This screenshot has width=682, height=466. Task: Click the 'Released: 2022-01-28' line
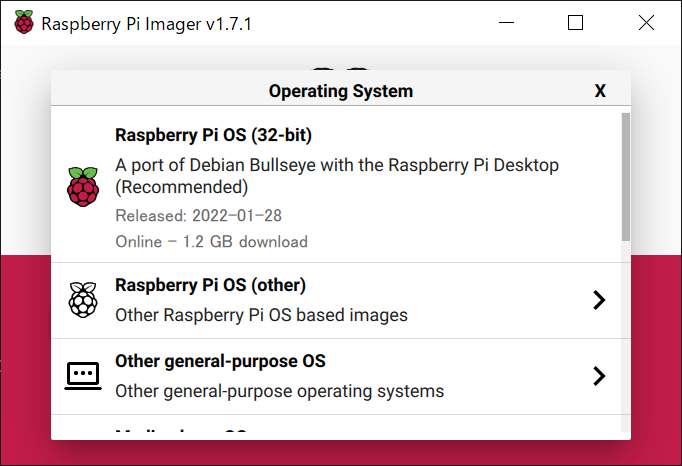click(198, 216)
